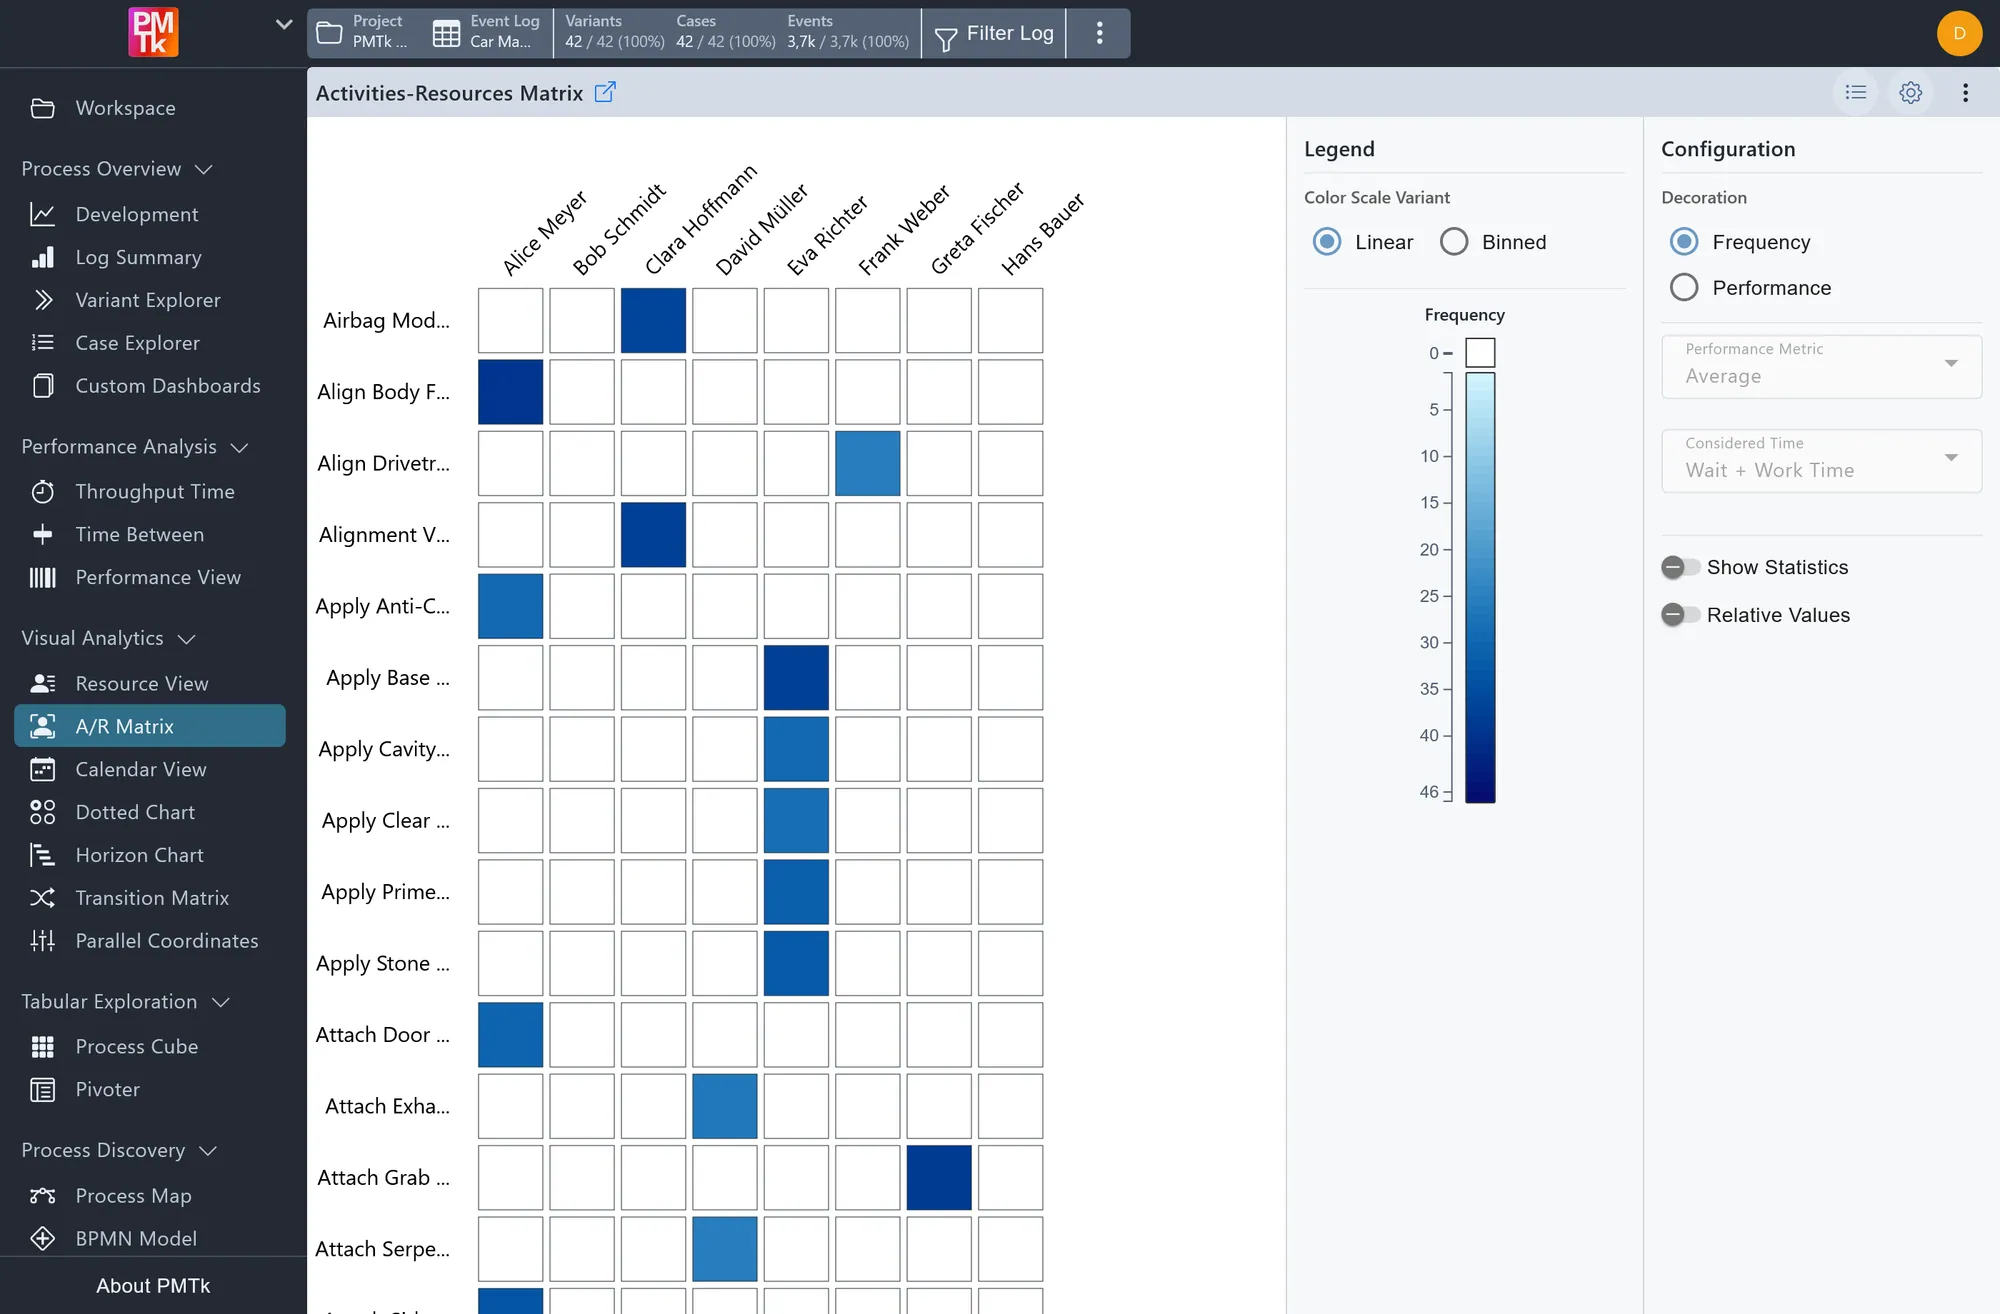Expand the chevron next to logo
Screen dimensions: 2000x1314
[x=284, y=25]
